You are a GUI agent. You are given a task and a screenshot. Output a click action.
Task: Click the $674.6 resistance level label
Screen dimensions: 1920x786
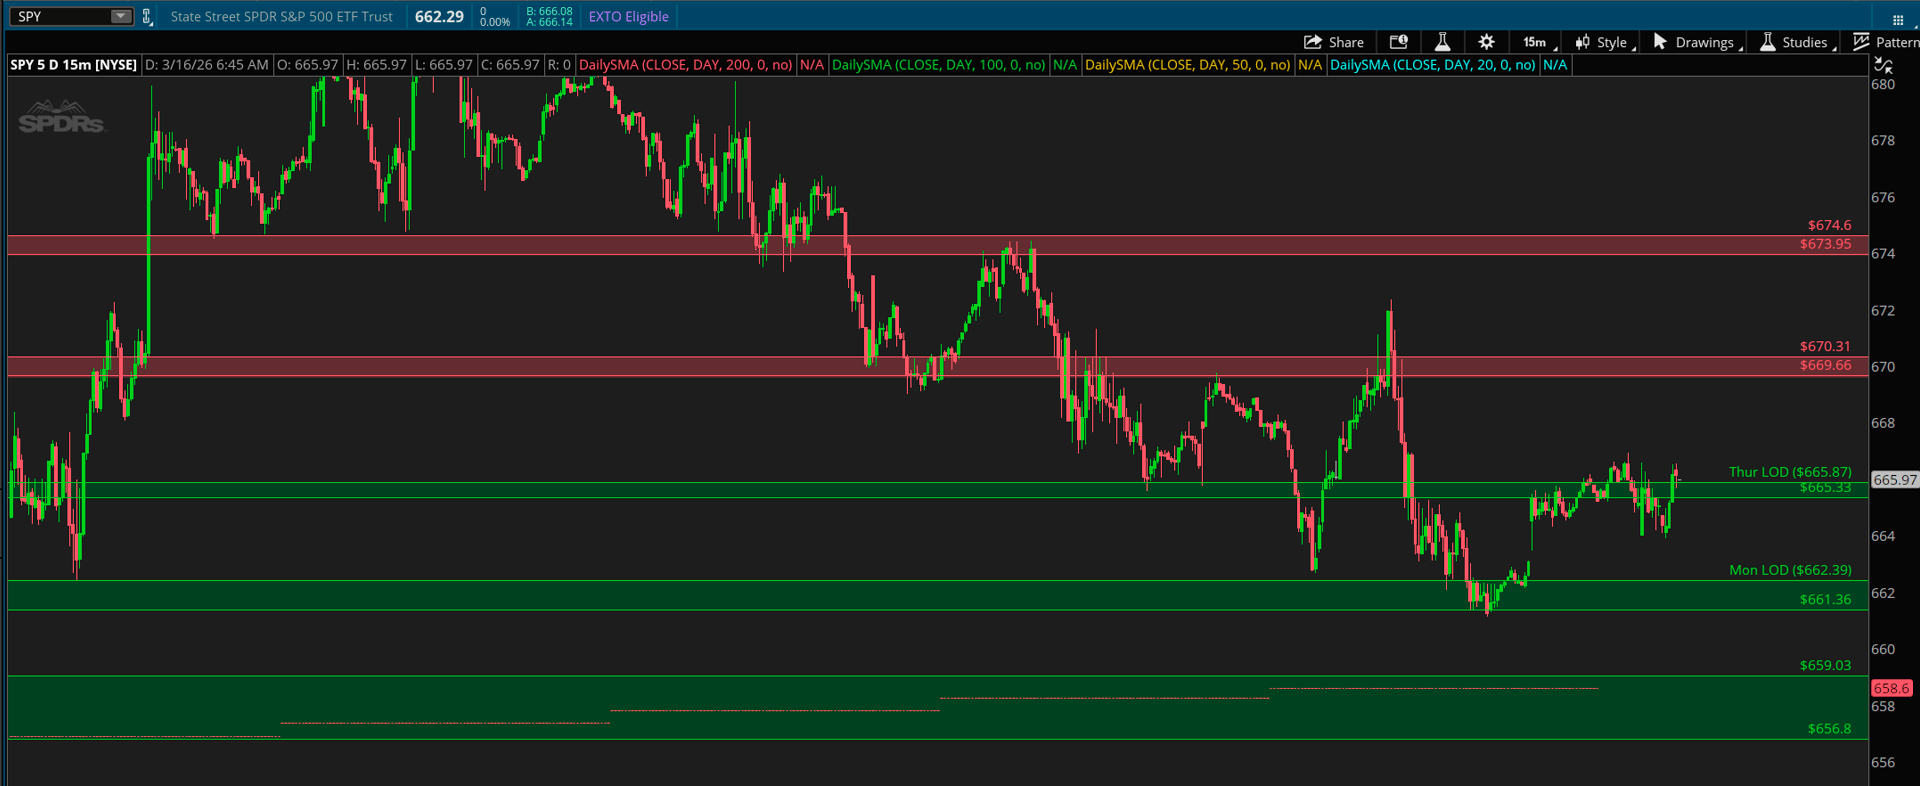1829,225
